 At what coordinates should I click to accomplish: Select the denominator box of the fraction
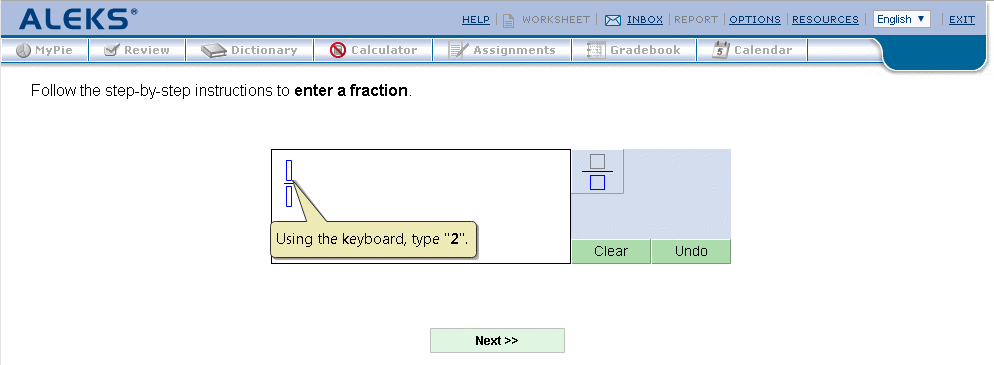(x=289, y=196)
